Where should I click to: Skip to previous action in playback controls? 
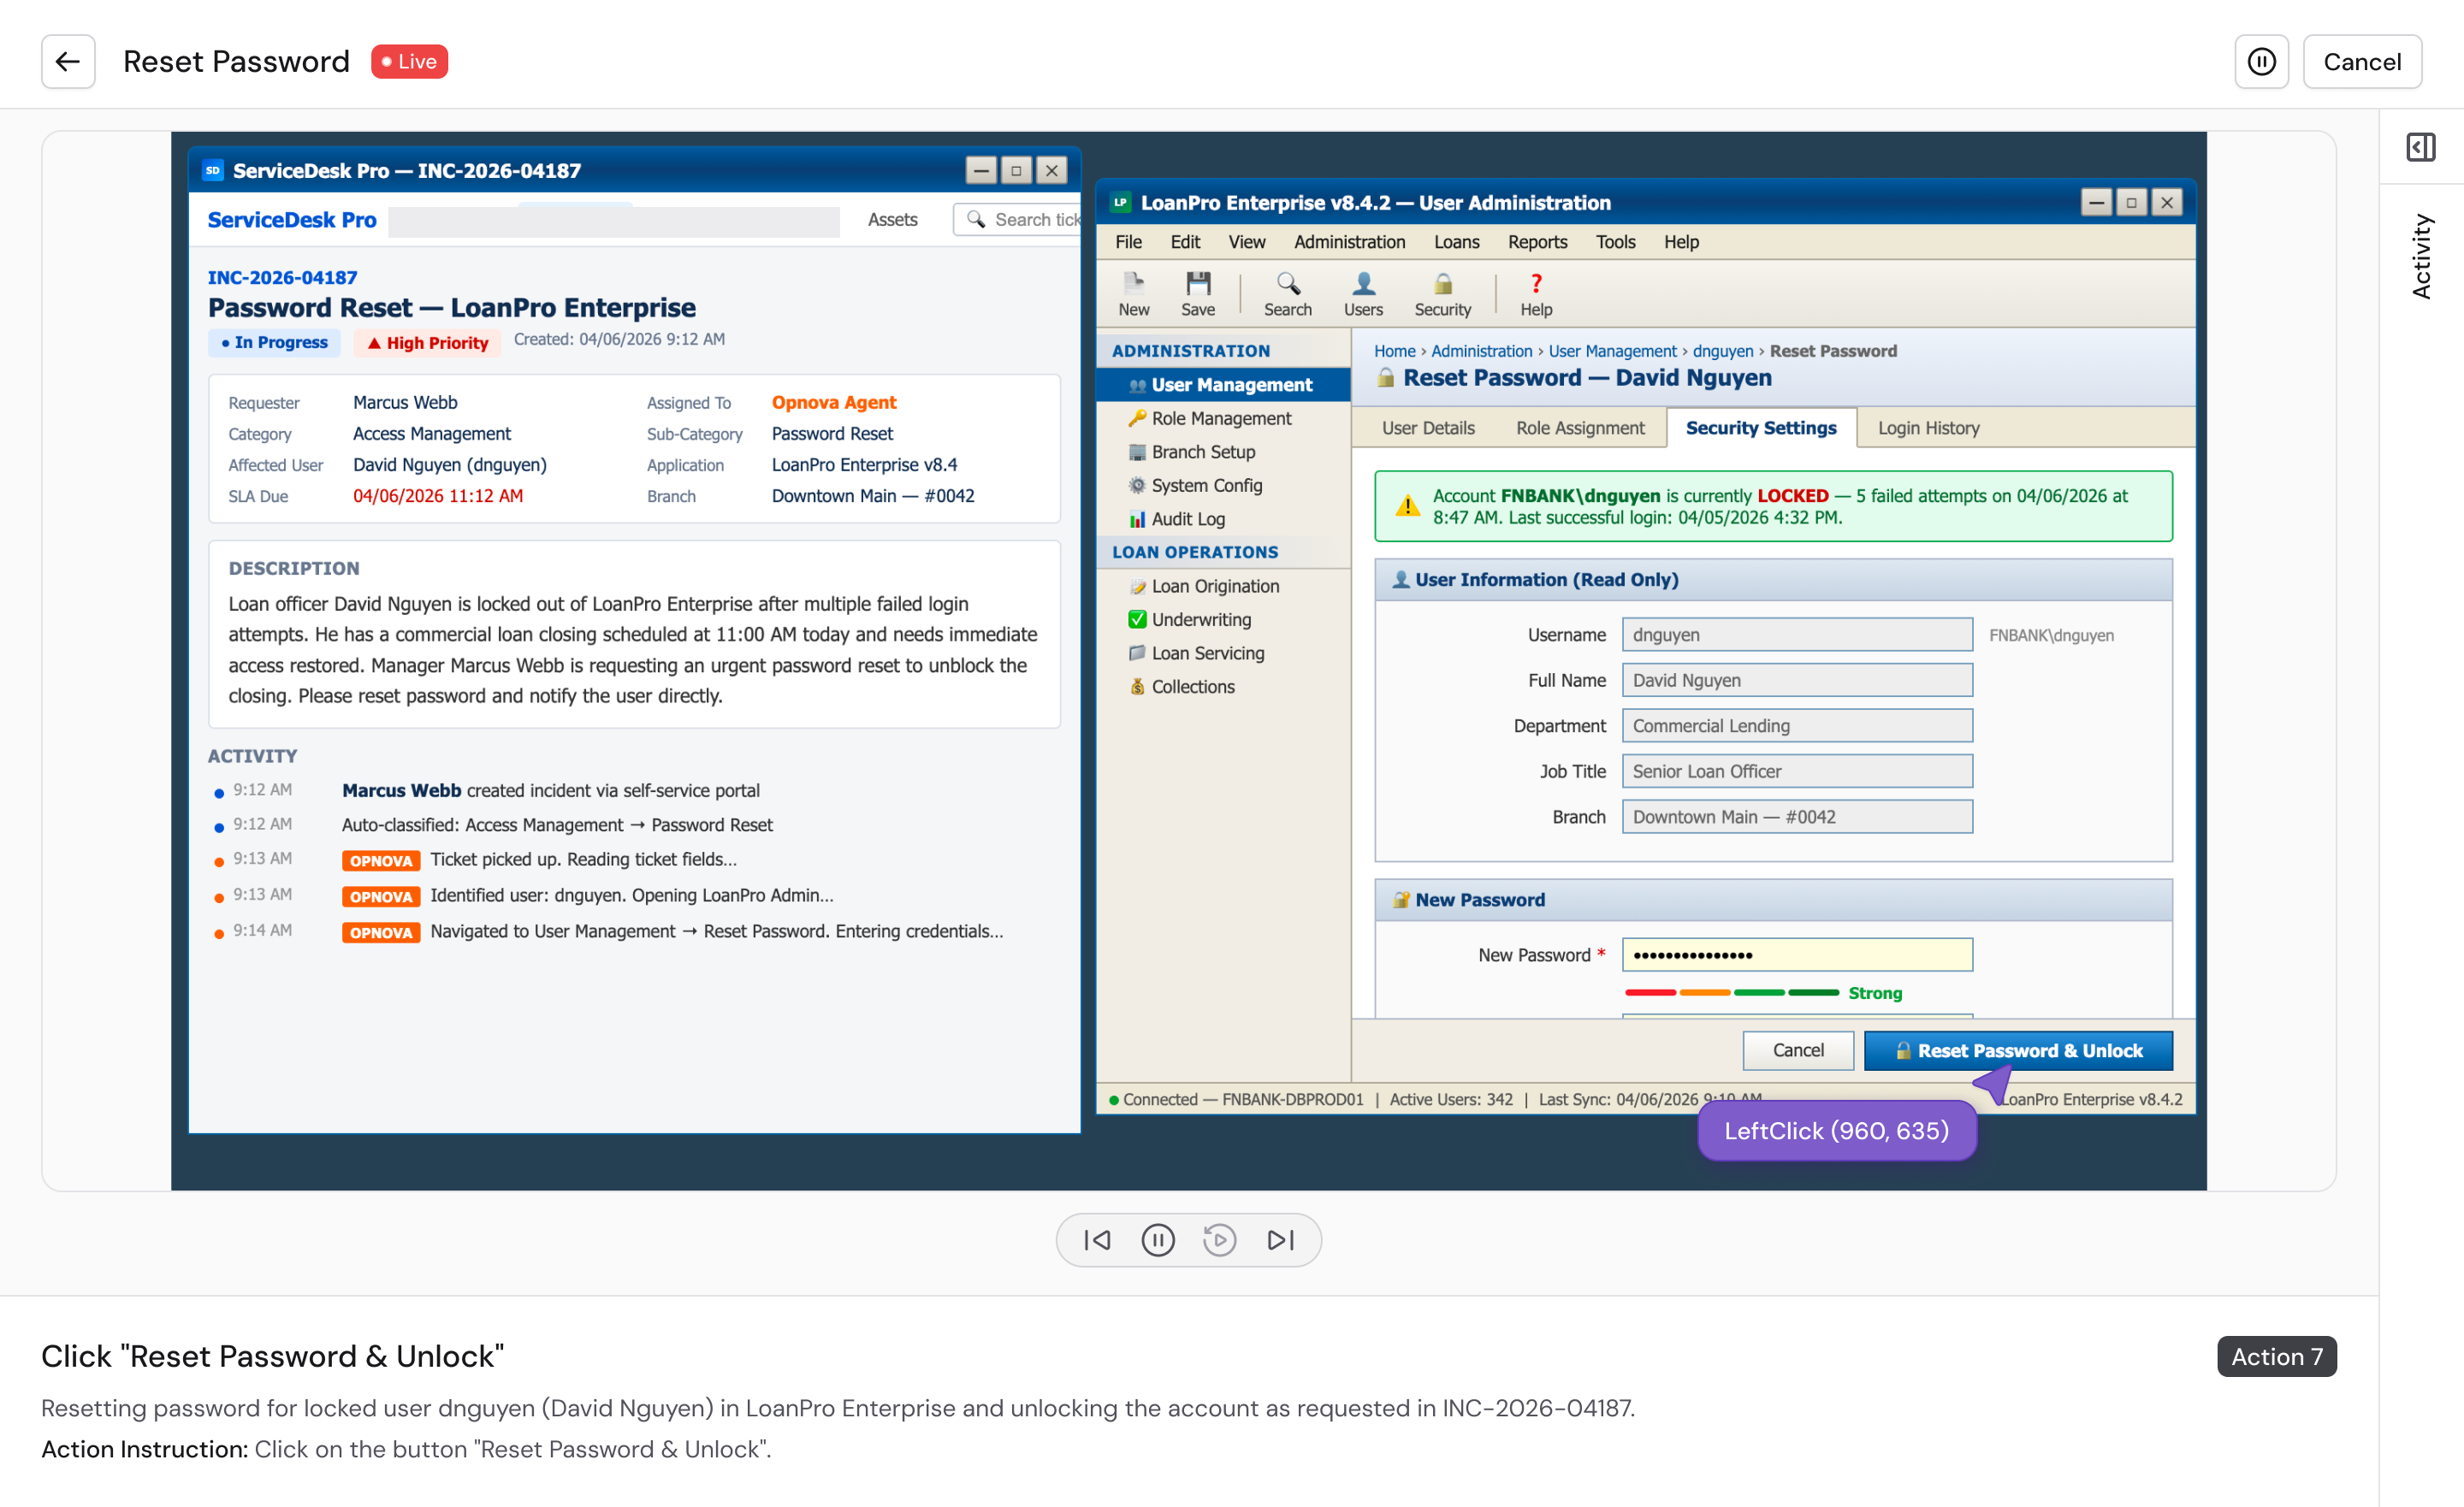pyautogui.click(x=1097, y=1240)
